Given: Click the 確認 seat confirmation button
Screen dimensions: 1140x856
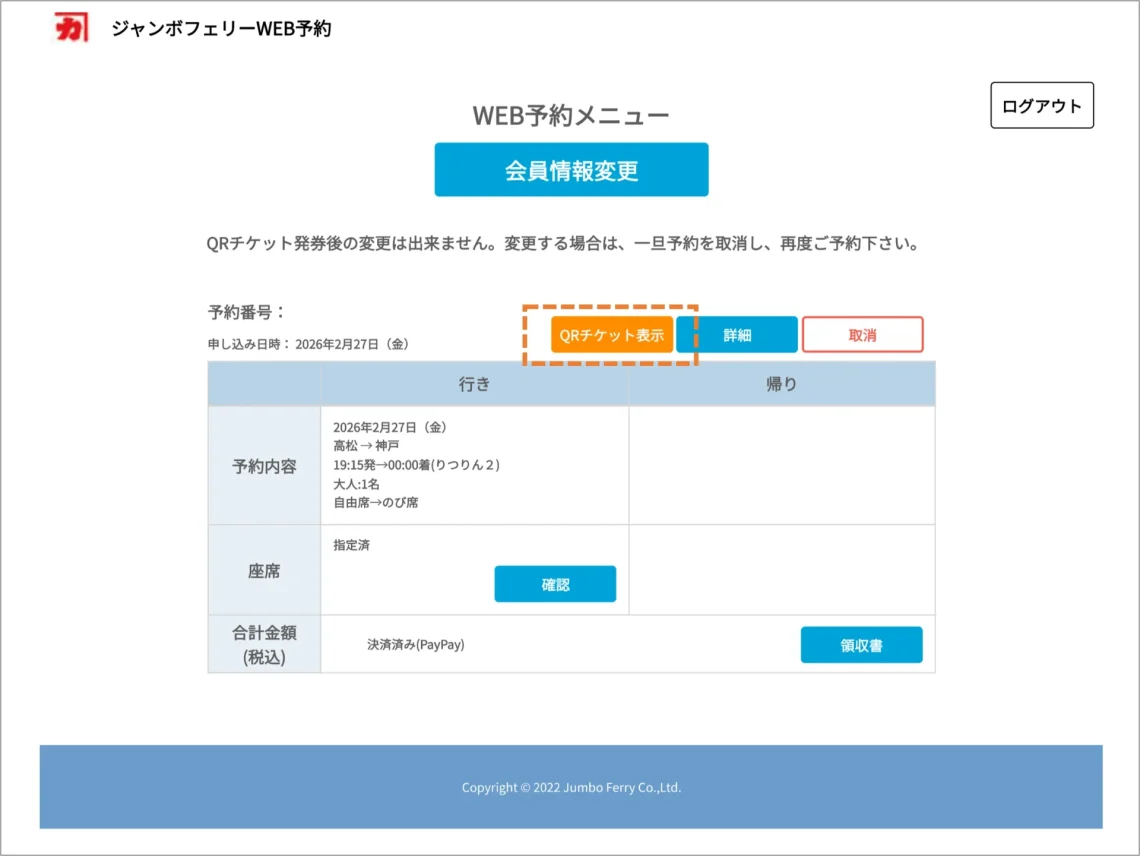Looking at the screenshot, I should (x=555, y=584).
